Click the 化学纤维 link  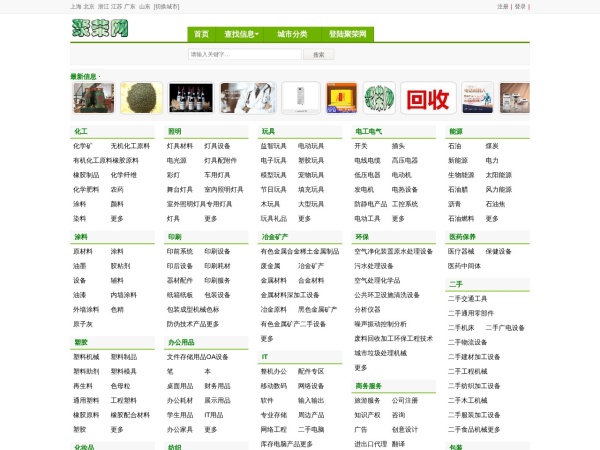tap(124, 175)
